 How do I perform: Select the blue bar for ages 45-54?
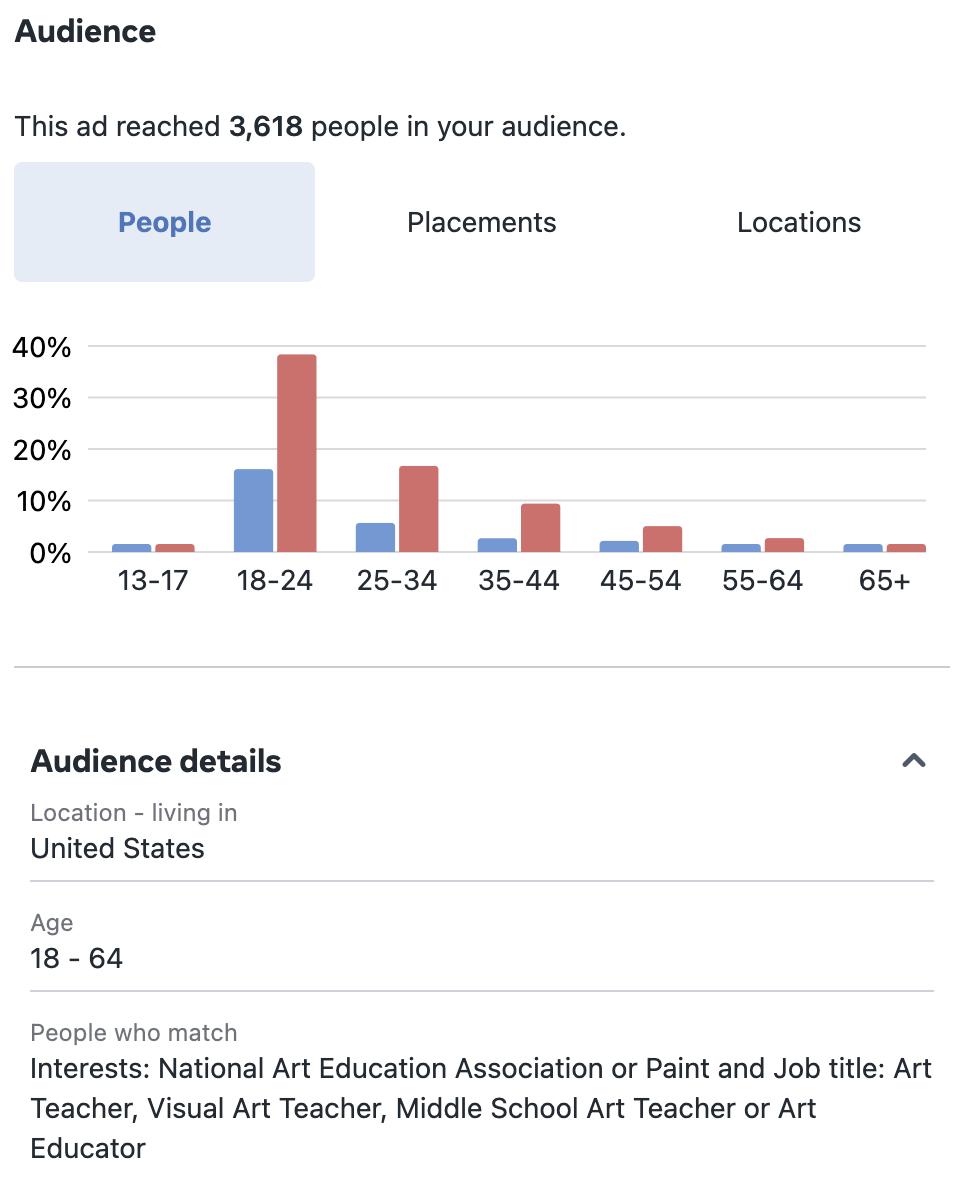click(x=619, y=546)
